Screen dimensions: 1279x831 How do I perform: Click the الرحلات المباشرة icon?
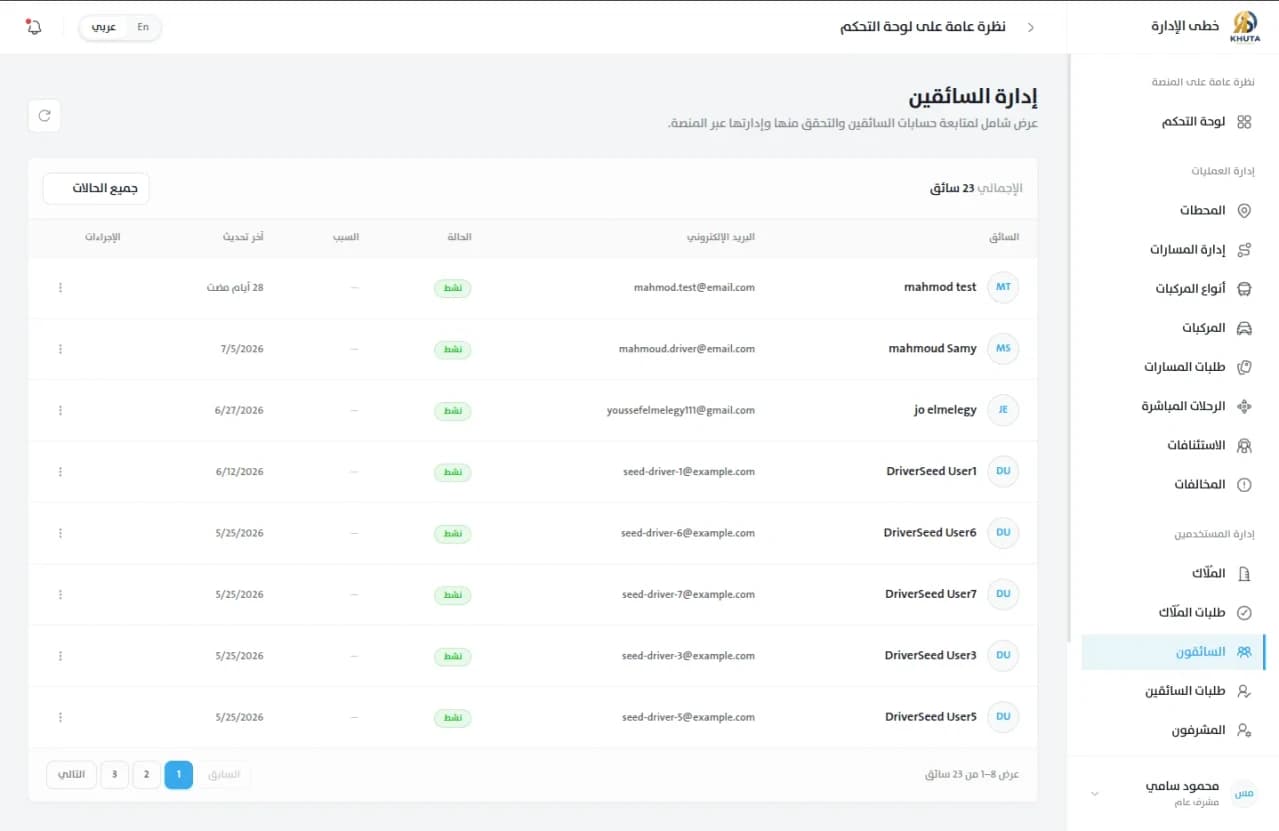click(1244, 406)
